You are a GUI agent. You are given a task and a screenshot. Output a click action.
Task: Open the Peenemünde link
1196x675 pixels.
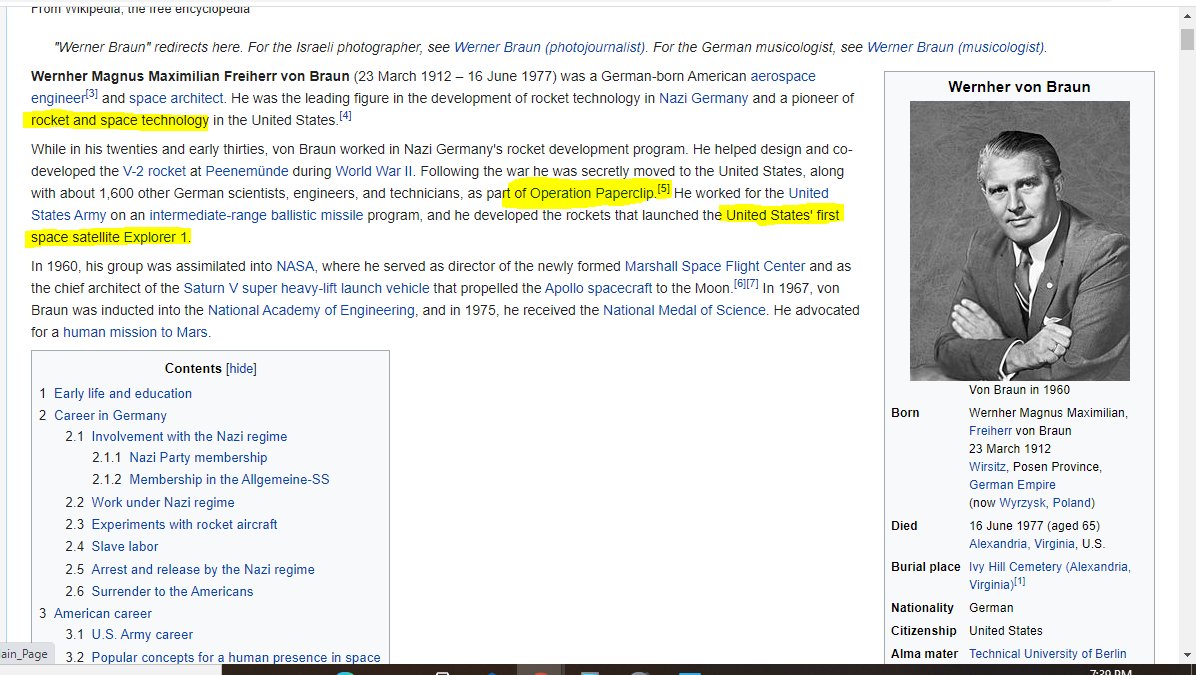247,172
